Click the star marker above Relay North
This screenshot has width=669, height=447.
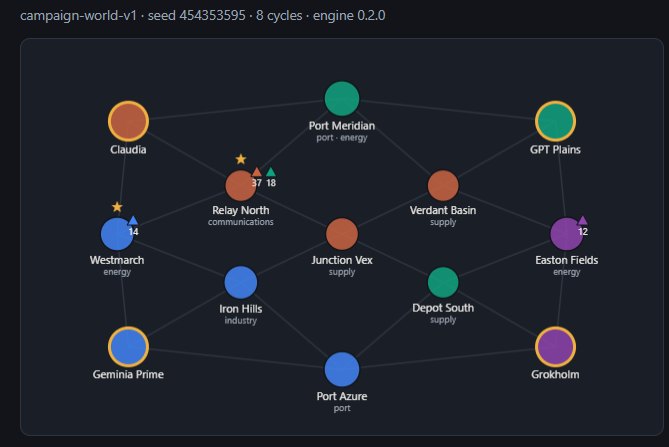point(241,159)
